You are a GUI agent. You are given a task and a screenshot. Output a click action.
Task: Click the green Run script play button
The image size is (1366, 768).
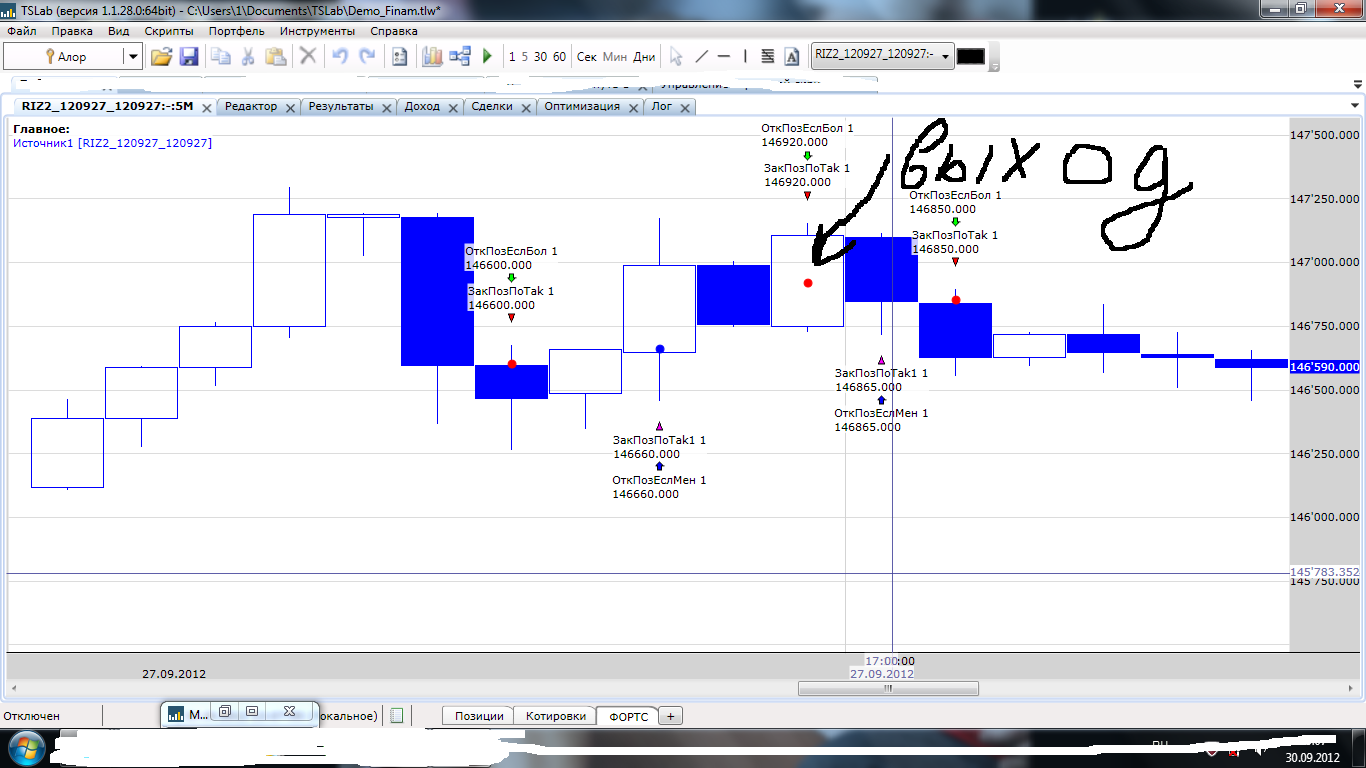487,57
